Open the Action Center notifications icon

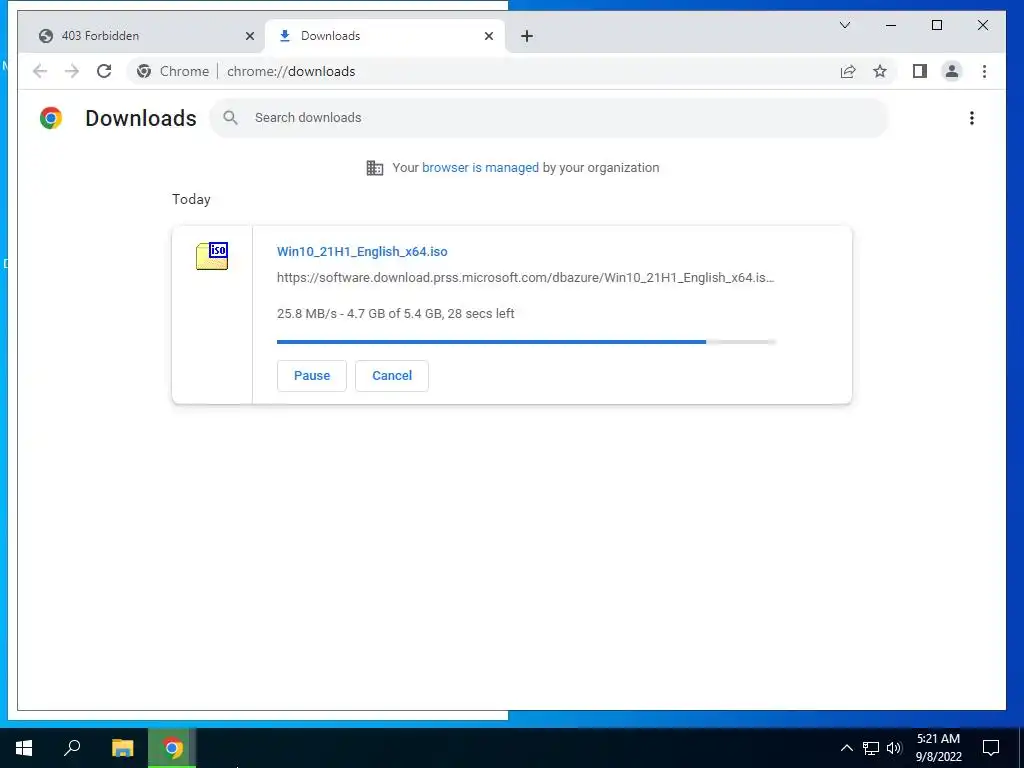(991, 748)
